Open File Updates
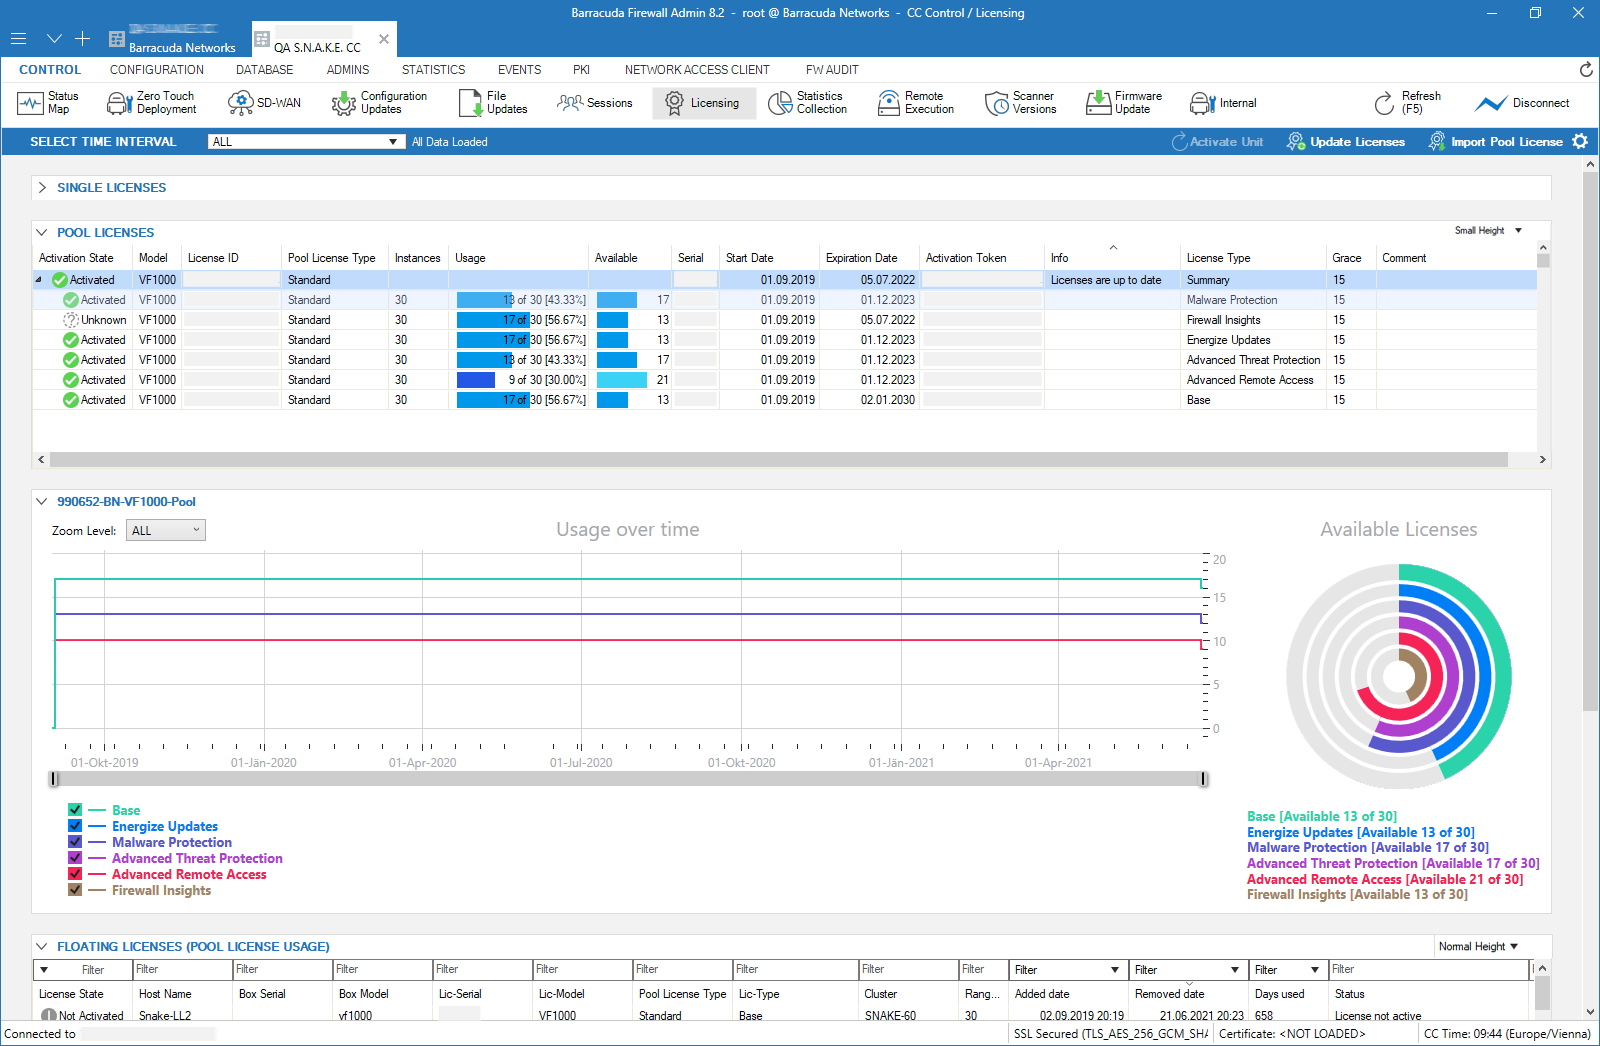Screen dimensions: 1600x1046 click(x=493, y=103)
